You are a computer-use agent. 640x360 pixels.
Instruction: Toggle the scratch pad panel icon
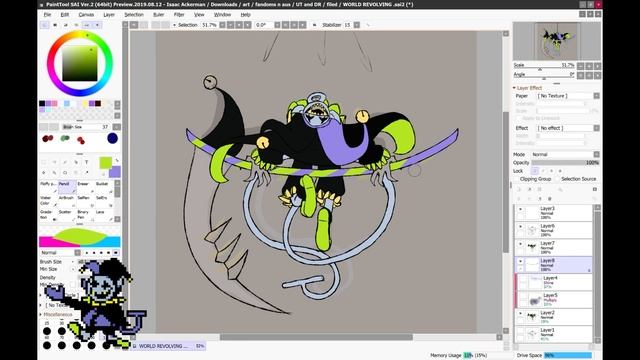click(97, 25)
